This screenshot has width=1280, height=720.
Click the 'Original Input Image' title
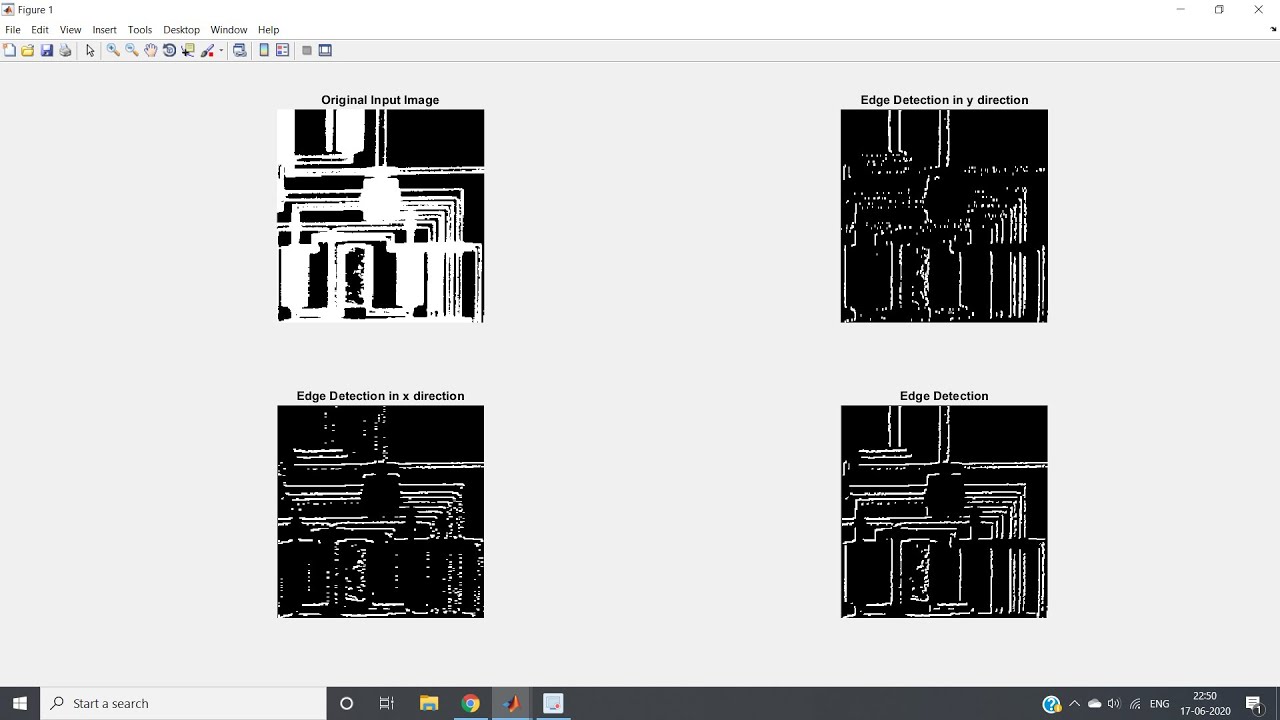click(380, 100)
